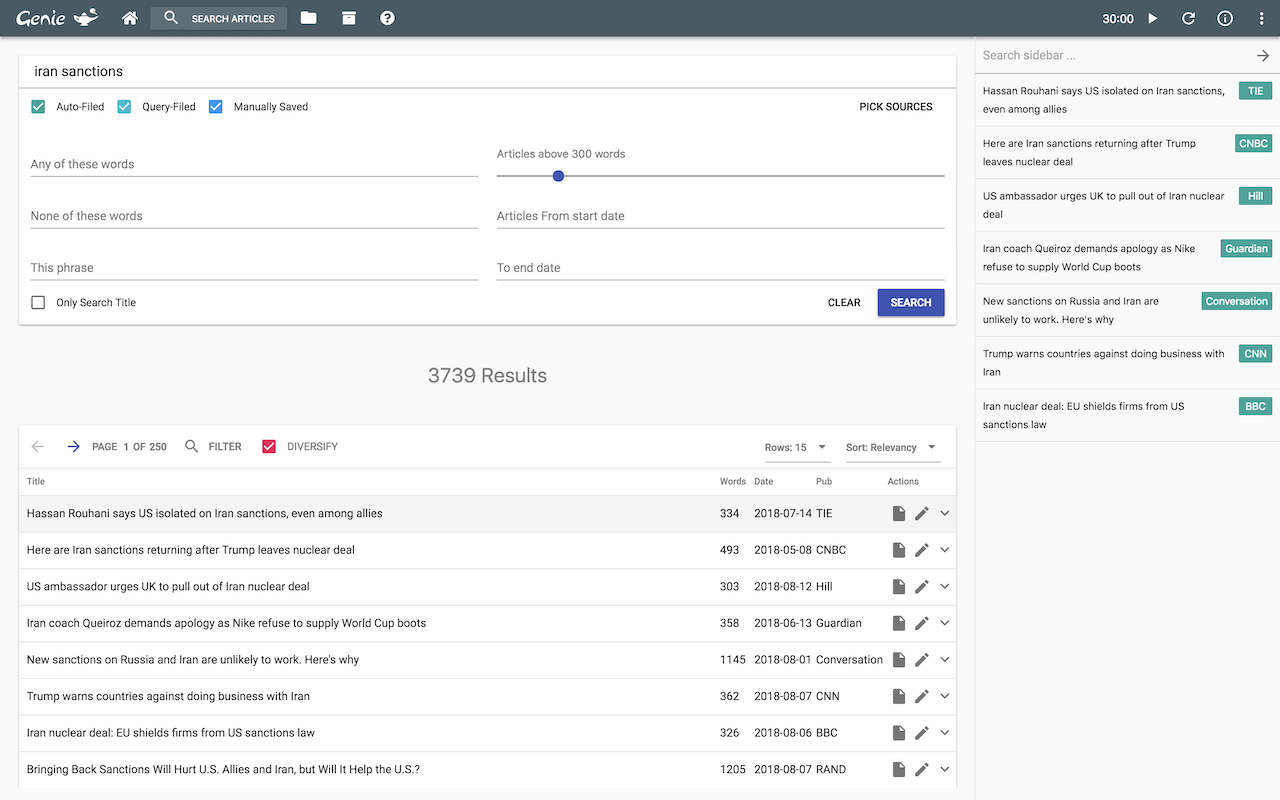Expand the Hill article row chevron
This screenshot has width=1280, height=800.
pos(945,587)
